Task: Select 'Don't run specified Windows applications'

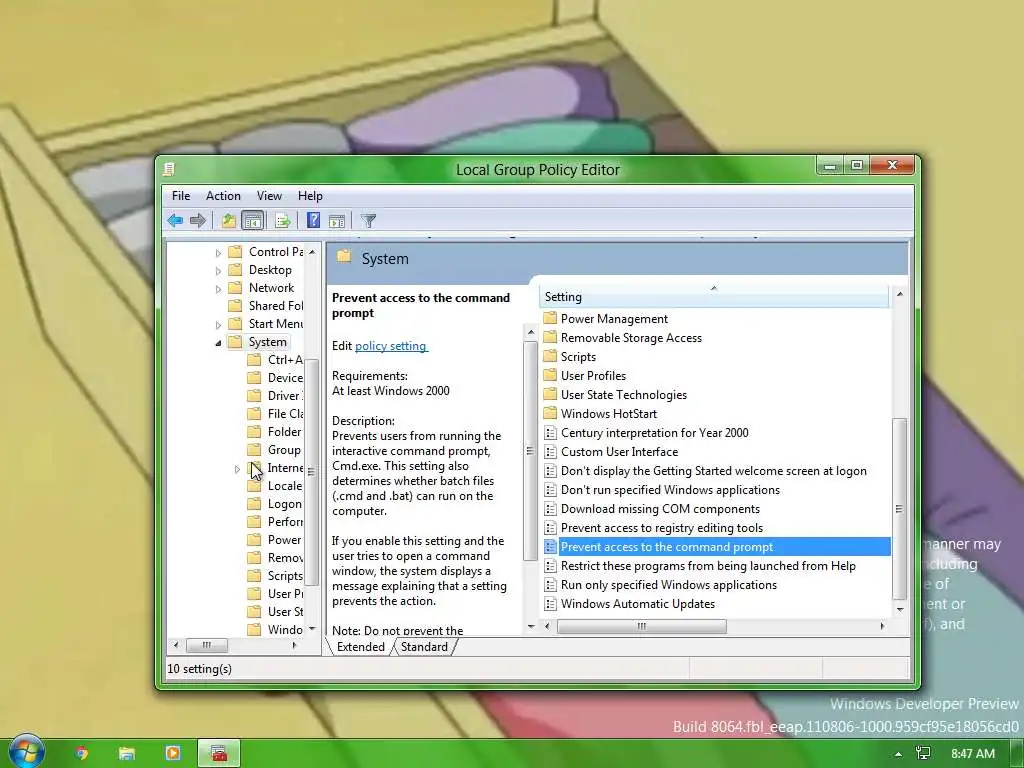Action: click(670, 490)
